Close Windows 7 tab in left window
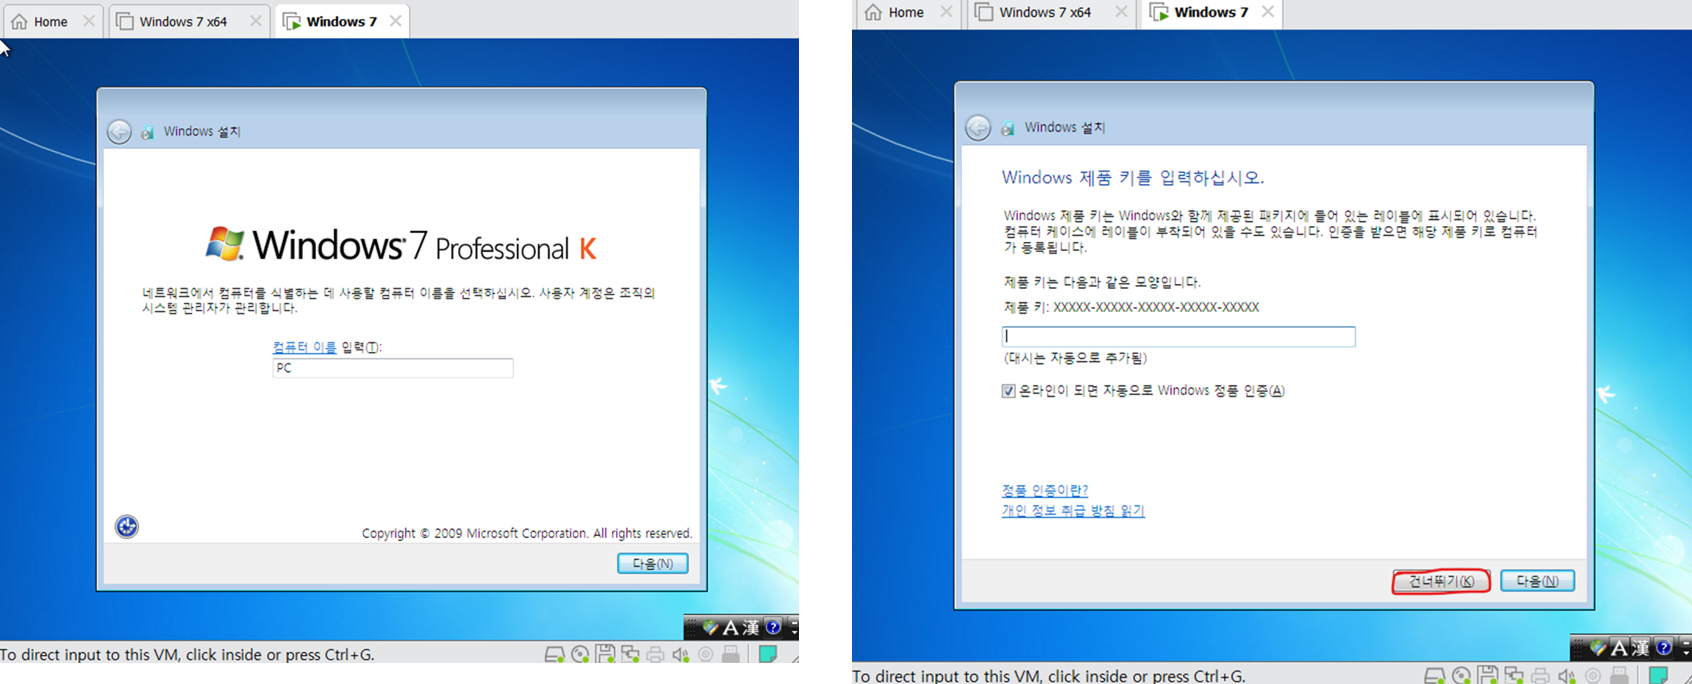The height and width of the screenshot is (684, 1692). tap(396, 21)
